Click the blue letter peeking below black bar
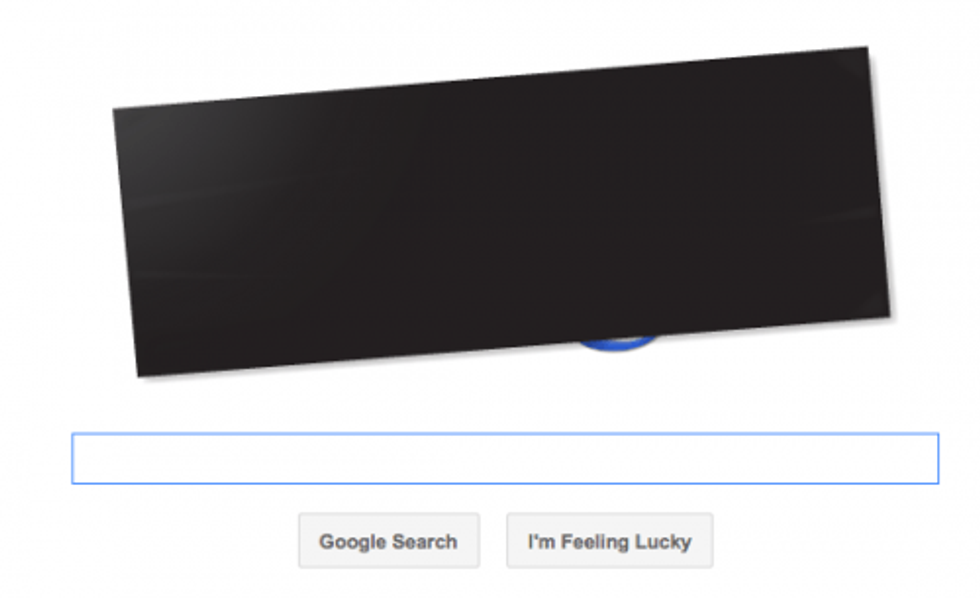Viewport: 980px width, 598px height. 617,343
